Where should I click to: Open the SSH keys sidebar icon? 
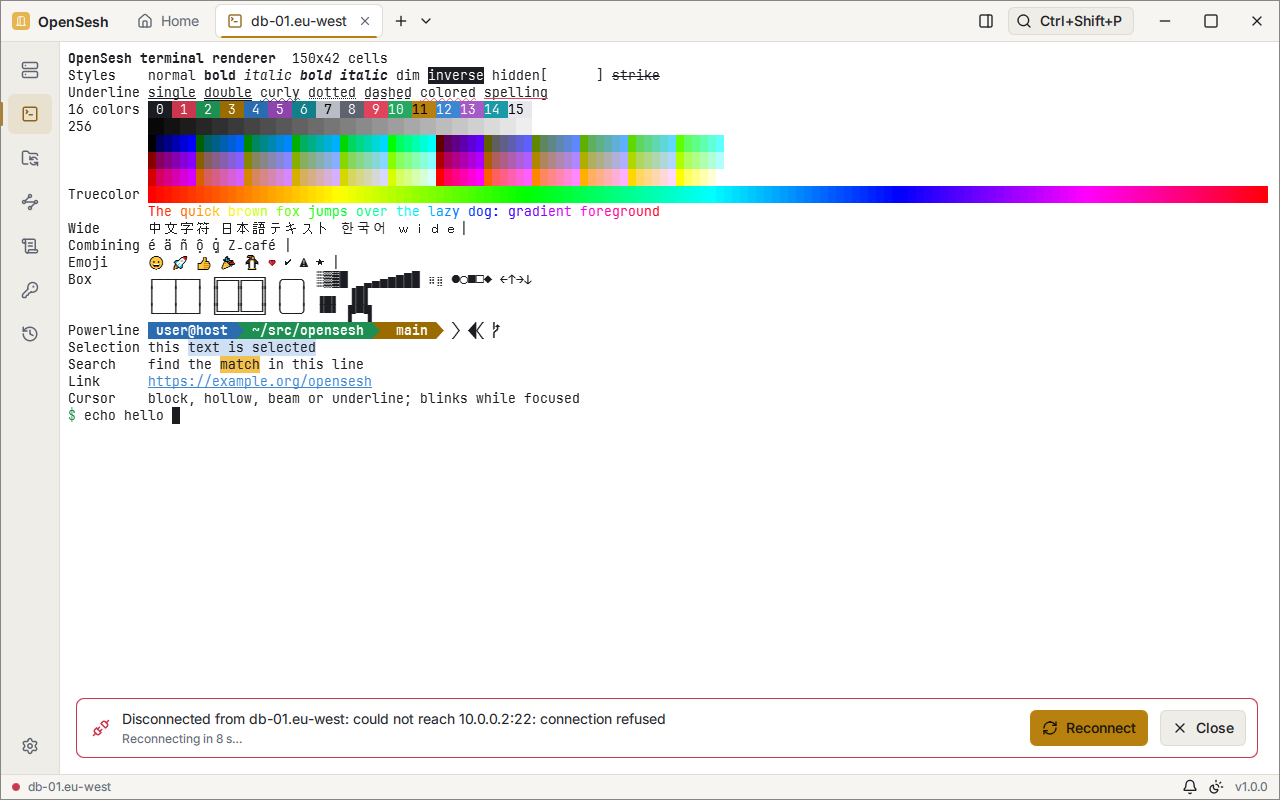coord(30,290)
